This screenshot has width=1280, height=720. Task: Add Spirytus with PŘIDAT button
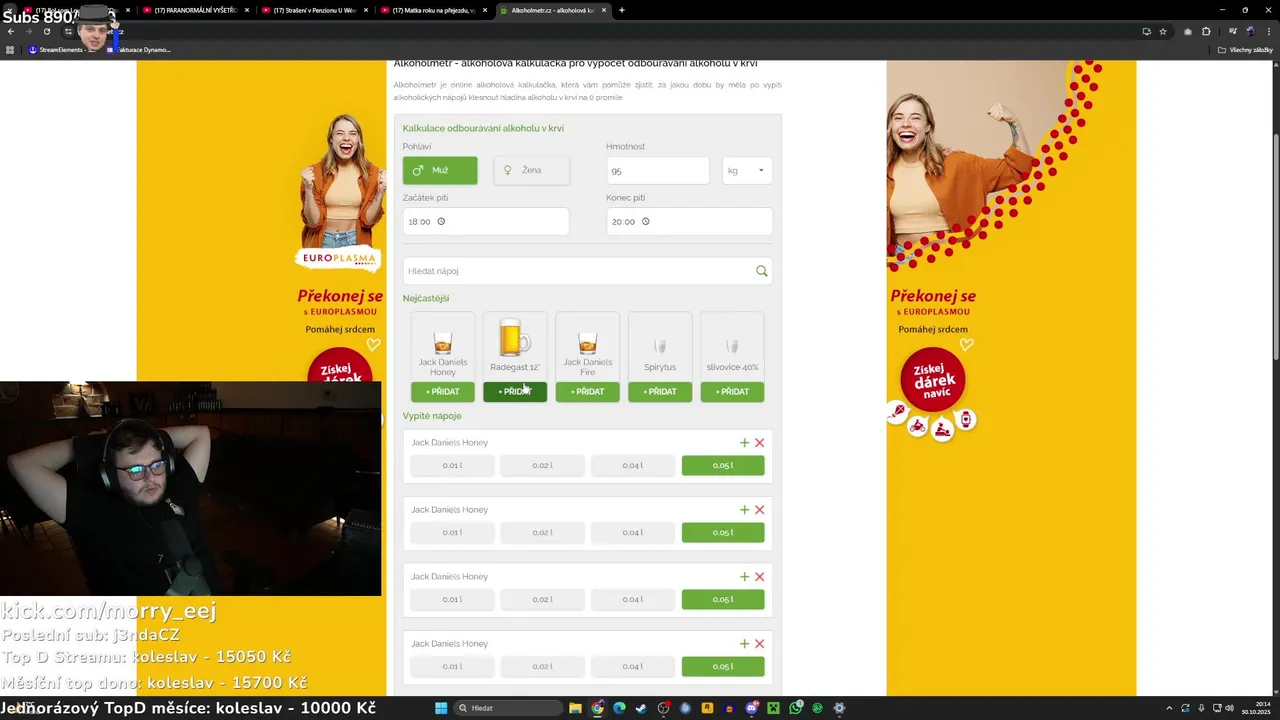tap(660, 392)
